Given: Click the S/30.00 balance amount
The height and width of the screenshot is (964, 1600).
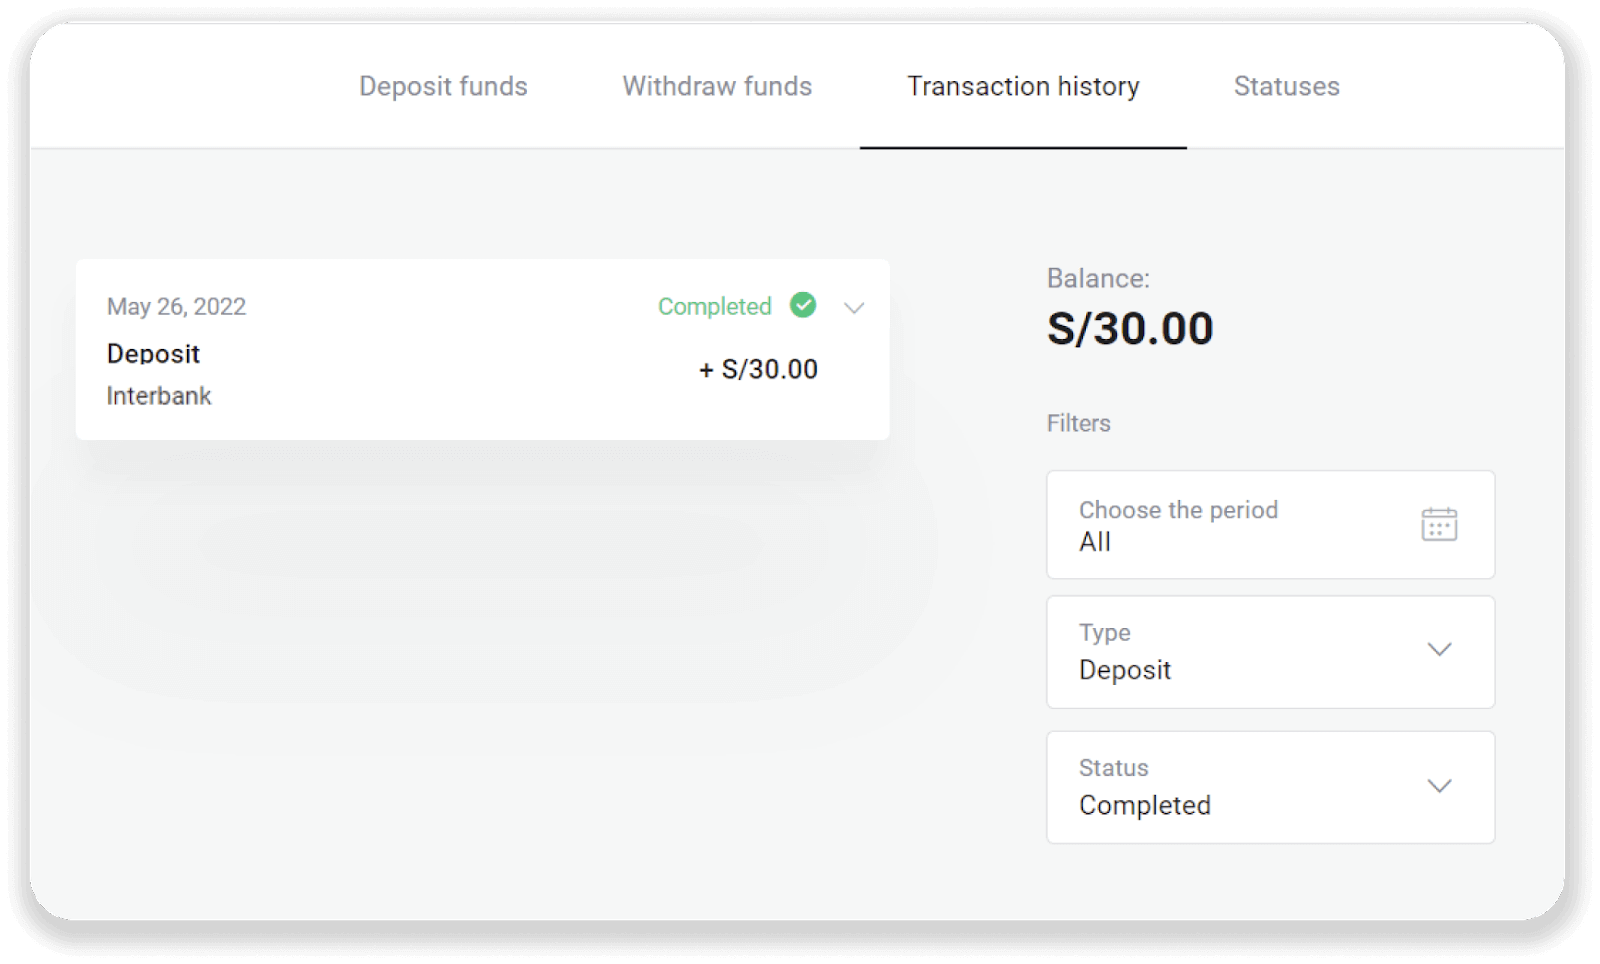Looking at the screenshot, I should [x=1130, y=329].
